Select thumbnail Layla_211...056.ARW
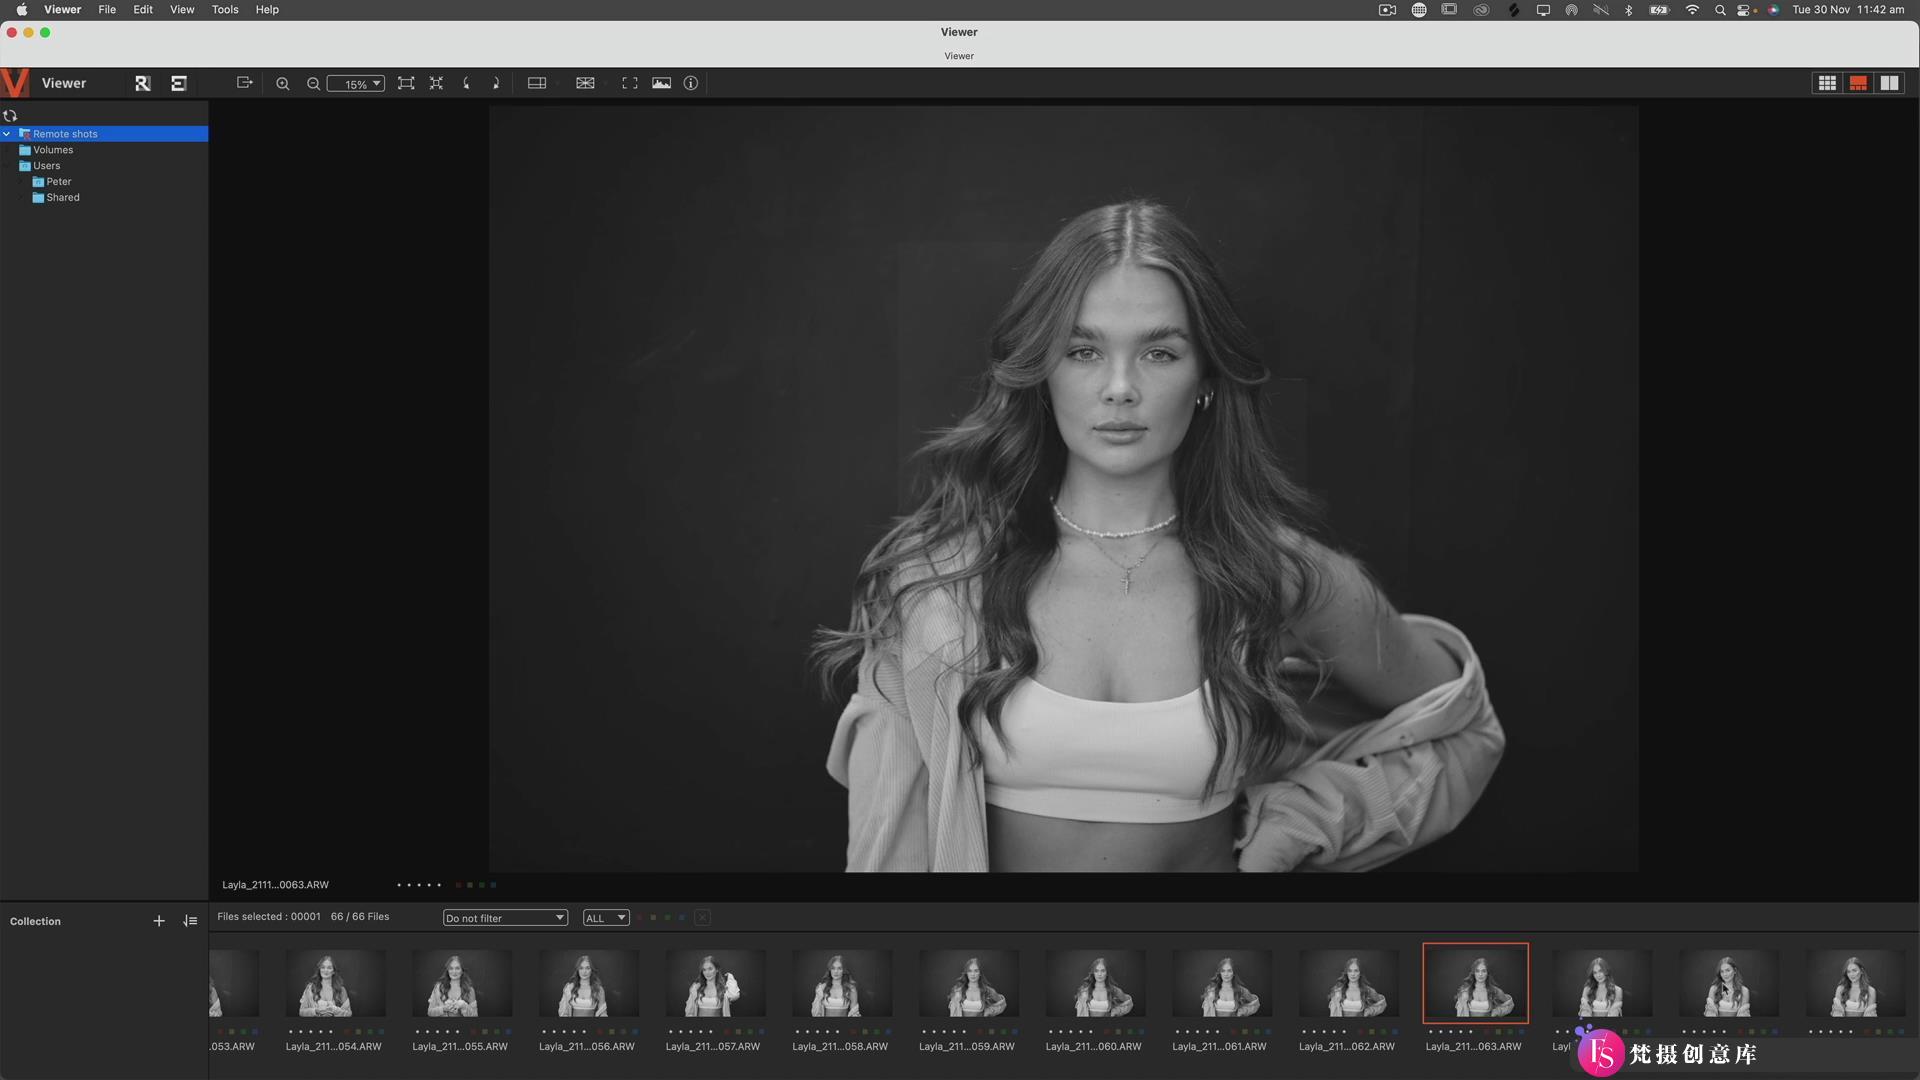This screenshot has height=1080, width=1920. pos(588,984)
